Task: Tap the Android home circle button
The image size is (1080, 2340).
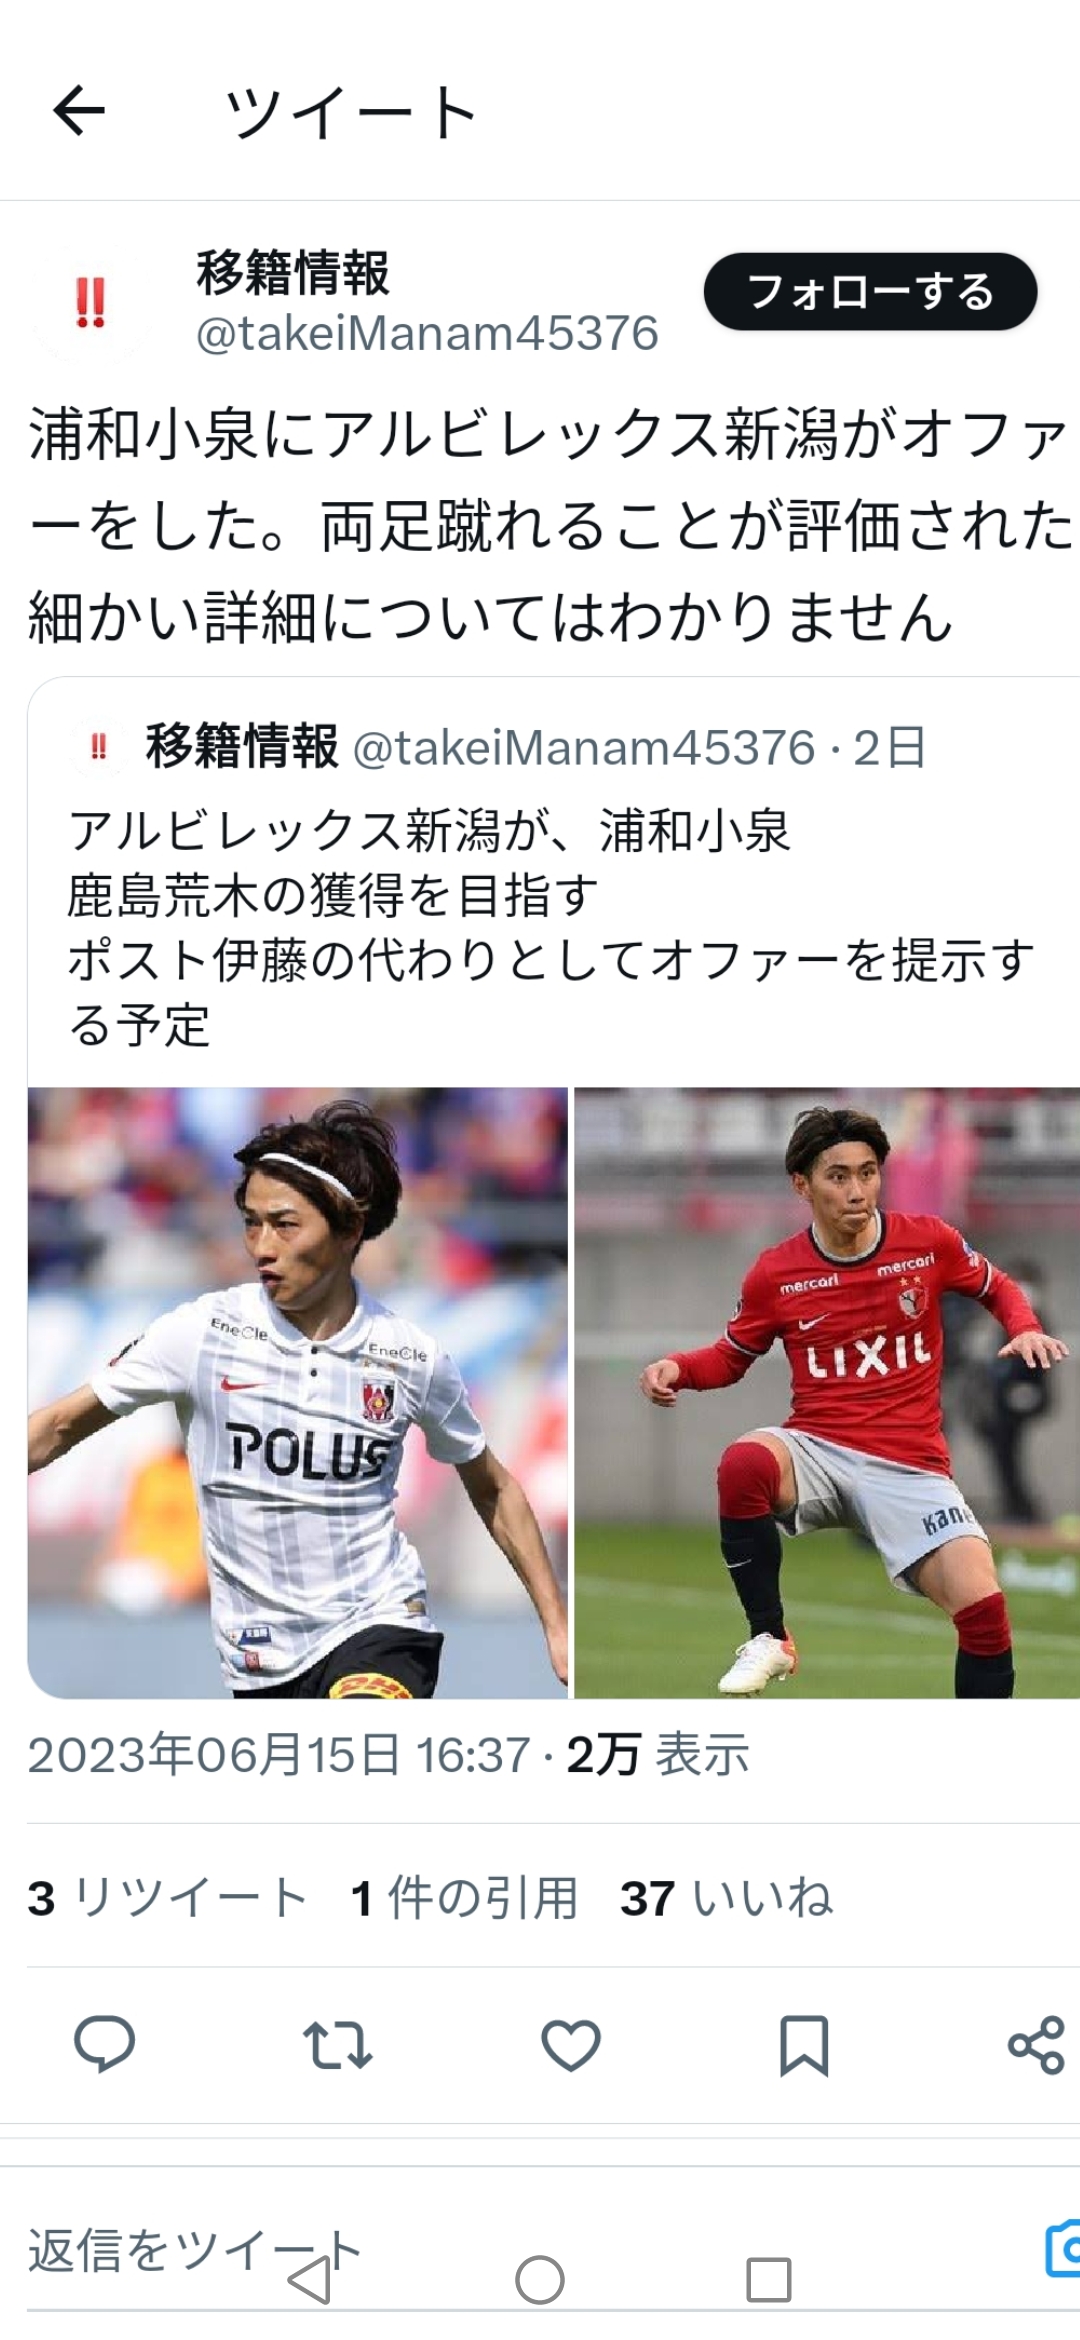Action: coord(540,2280)
